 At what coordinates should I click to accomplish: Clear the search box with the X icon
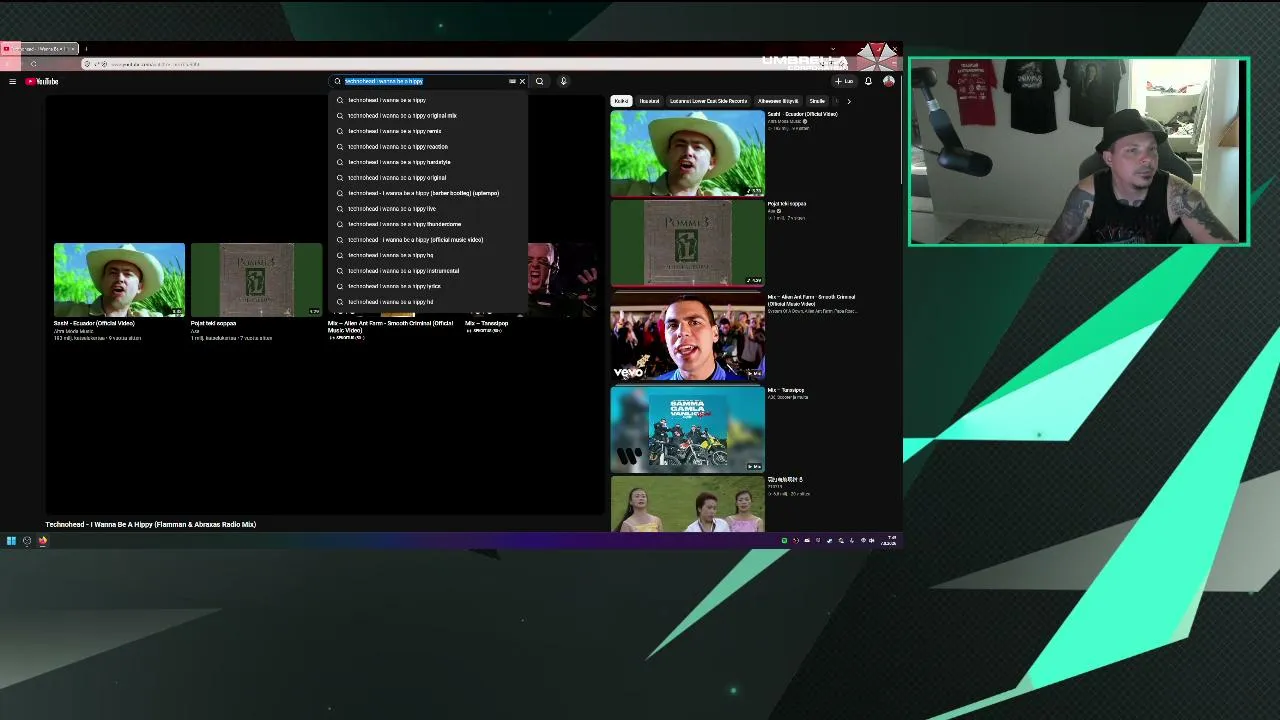tap(522, 81)
